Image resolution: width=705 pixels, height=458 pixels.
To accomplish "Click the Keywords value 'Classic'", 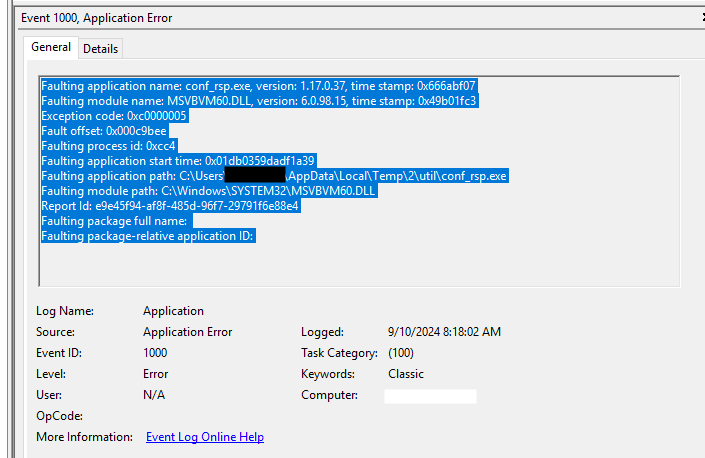I will [406, 374].
